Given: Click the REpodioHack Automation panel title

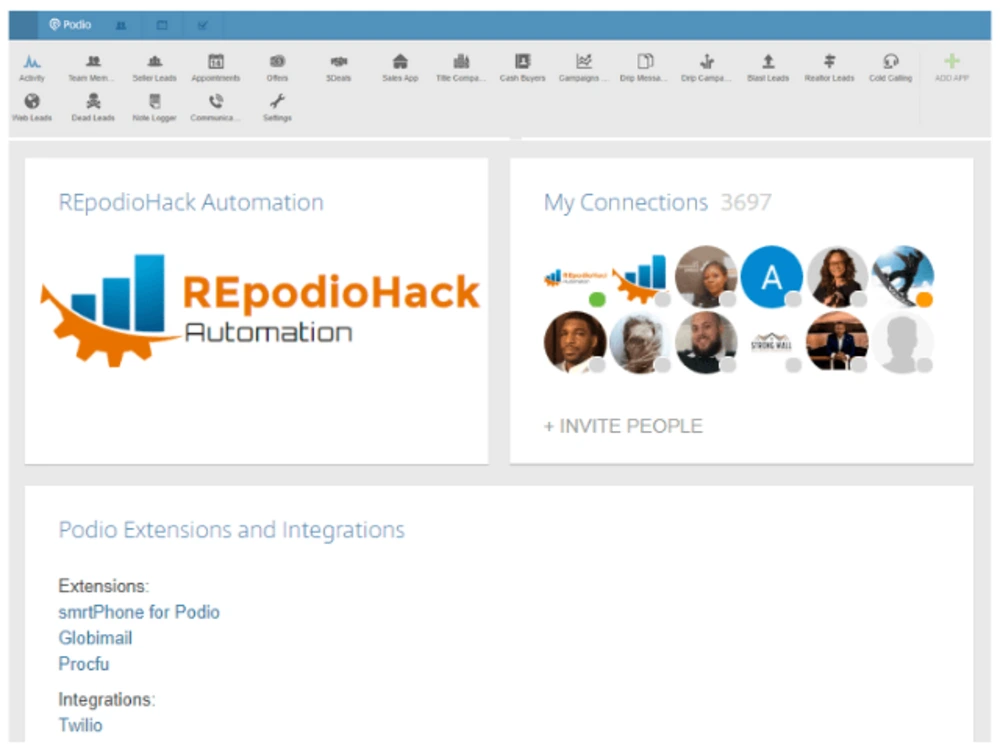Looking at the screenshot, I should click(191, 203).
